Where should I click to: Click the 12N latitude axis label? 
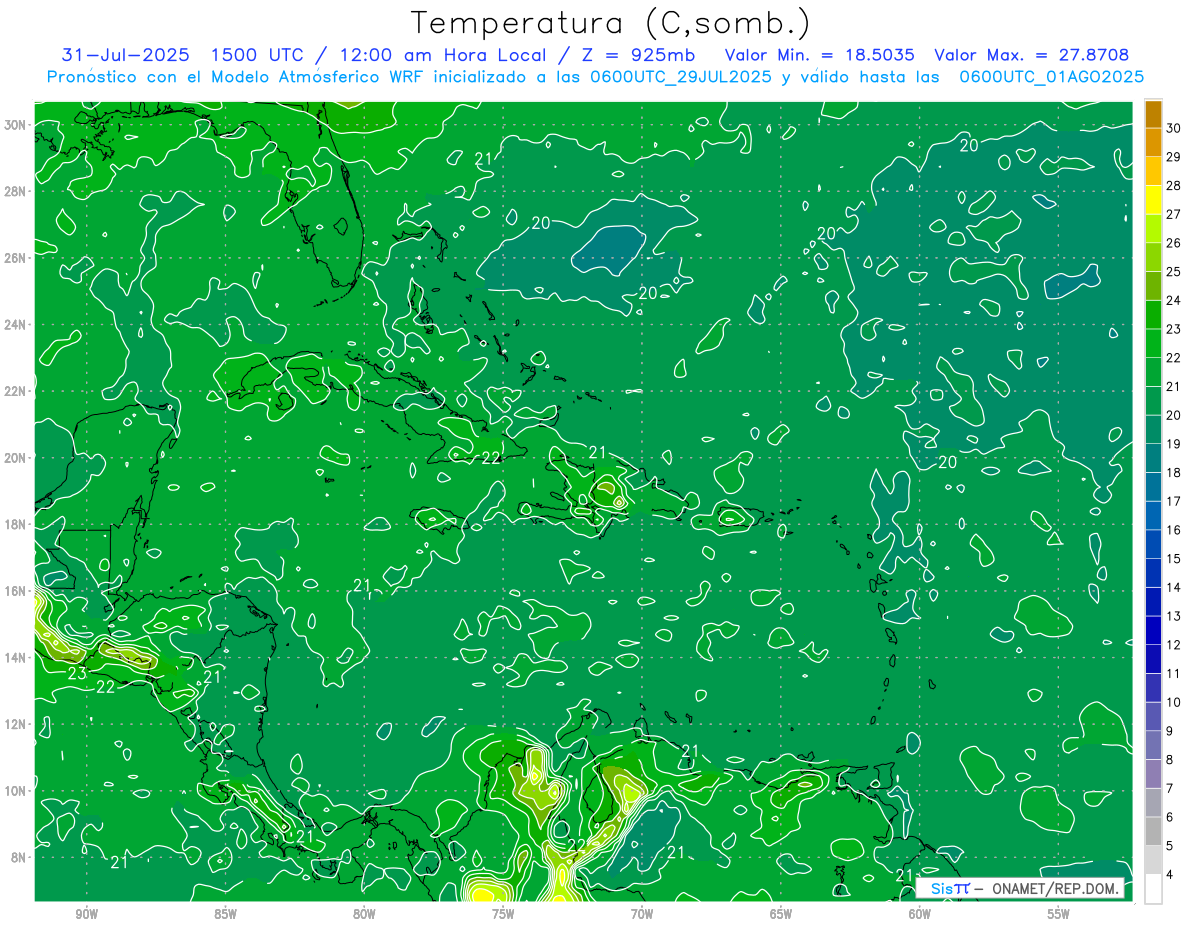(x=15, y=724)
